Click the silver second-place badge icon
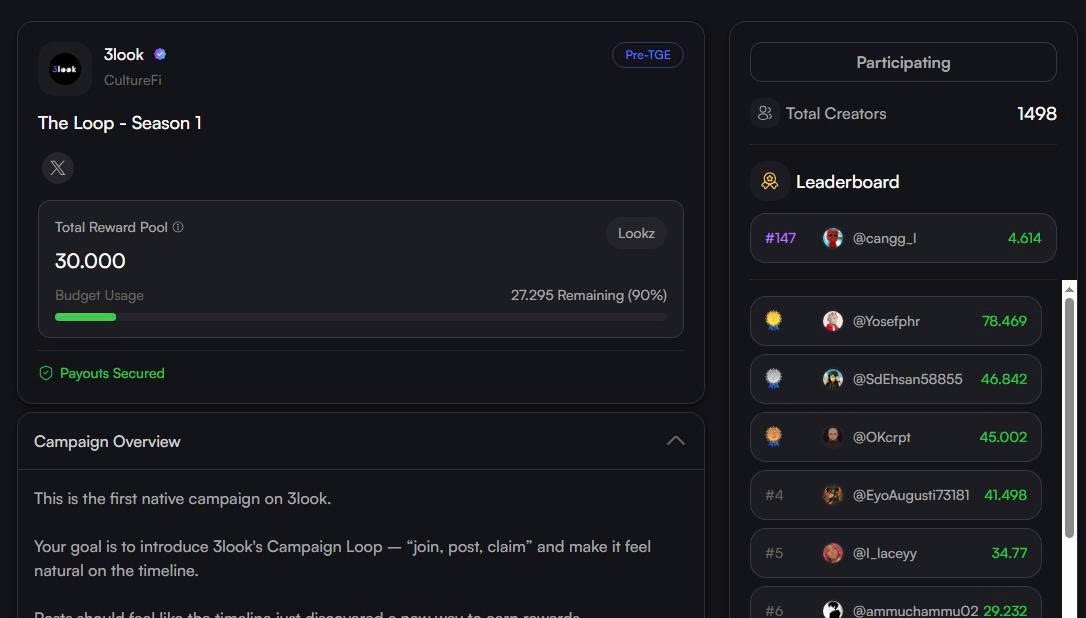 coord(773,379)
